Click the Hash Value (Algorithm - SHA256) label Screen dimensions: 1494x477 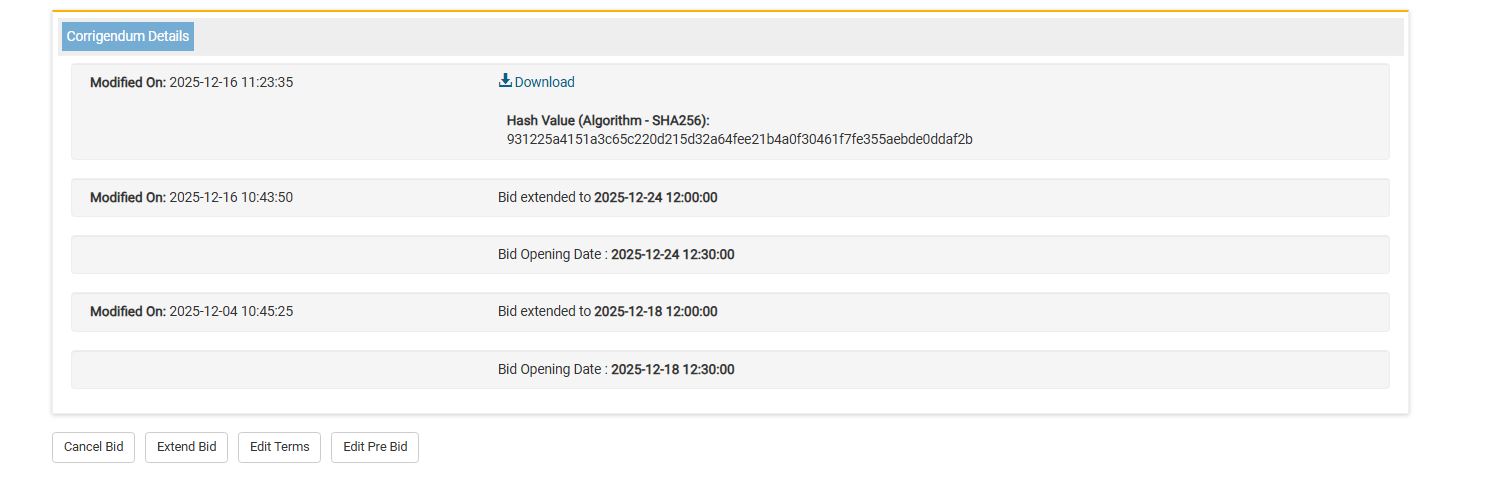[x=607, y=120]
